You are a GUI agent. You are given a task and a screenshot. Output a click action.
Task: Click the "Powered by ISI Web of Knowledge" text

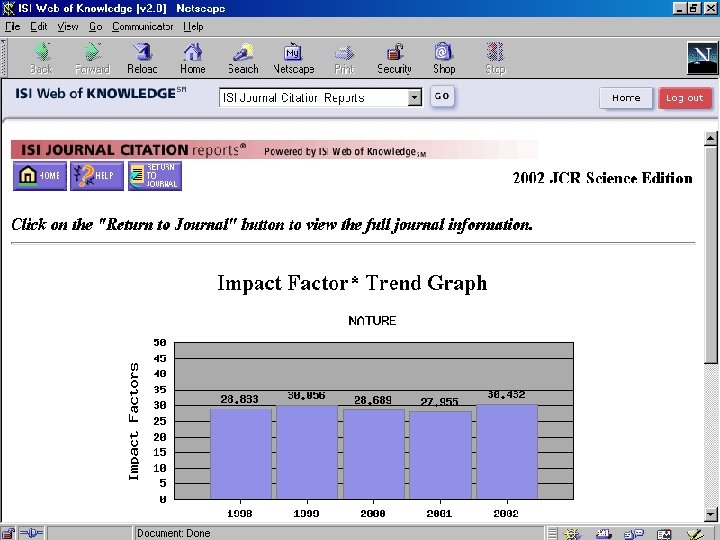[x=345, y=152]
